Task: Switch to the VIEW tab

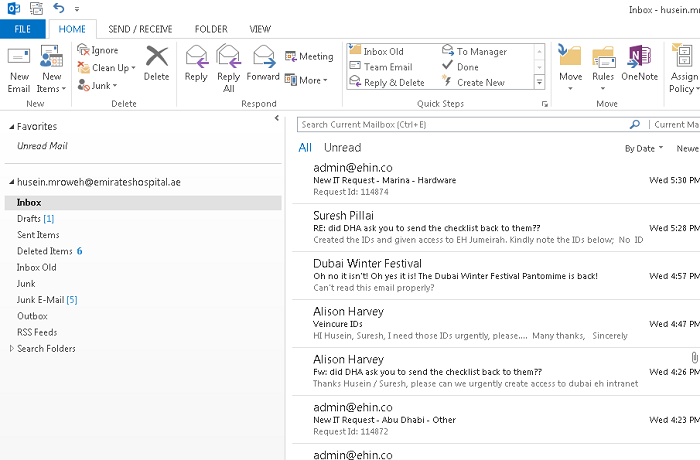Action: coord(260,29)
